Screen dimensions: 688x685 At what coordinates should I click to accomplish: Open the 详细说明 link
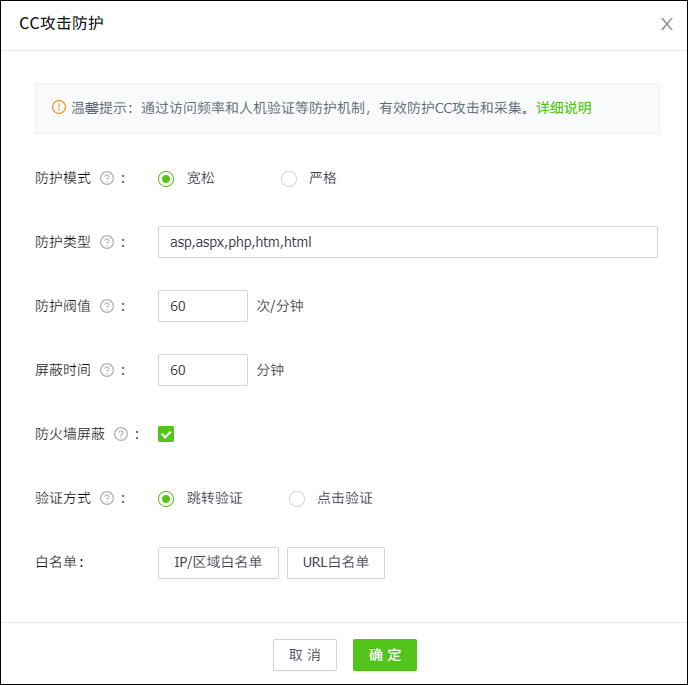pos(564,107)
